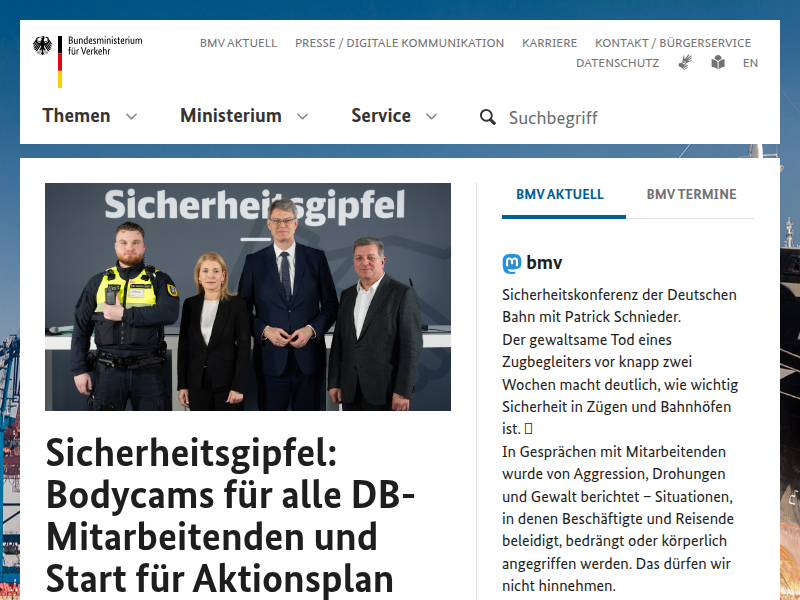Open the sign language (Gebärdensprache) icon
The image size is (800, 600).
point(685,62)
